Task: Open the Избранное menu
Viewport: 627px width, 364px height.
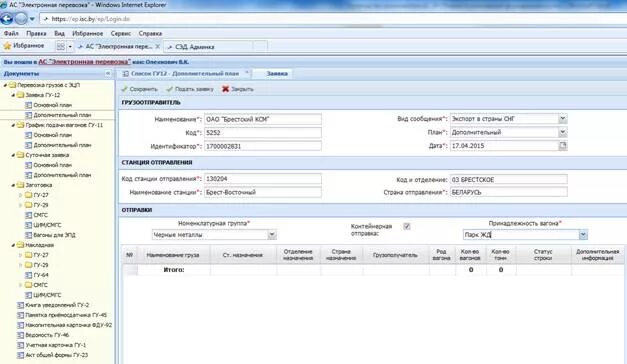Action: pyautogui.click(x=88, y=34)
